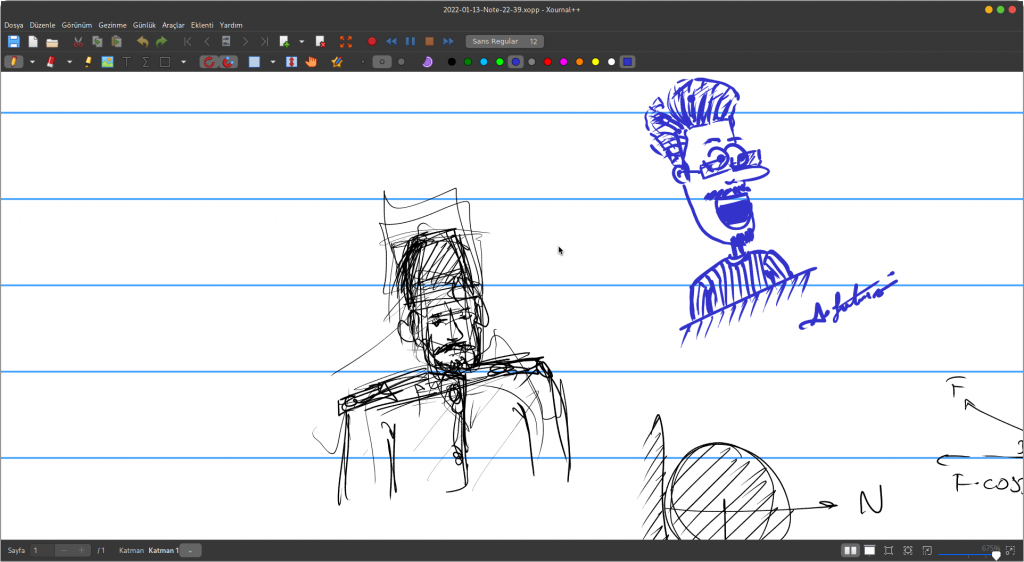Click the select region tool

[x=255, y=62]
